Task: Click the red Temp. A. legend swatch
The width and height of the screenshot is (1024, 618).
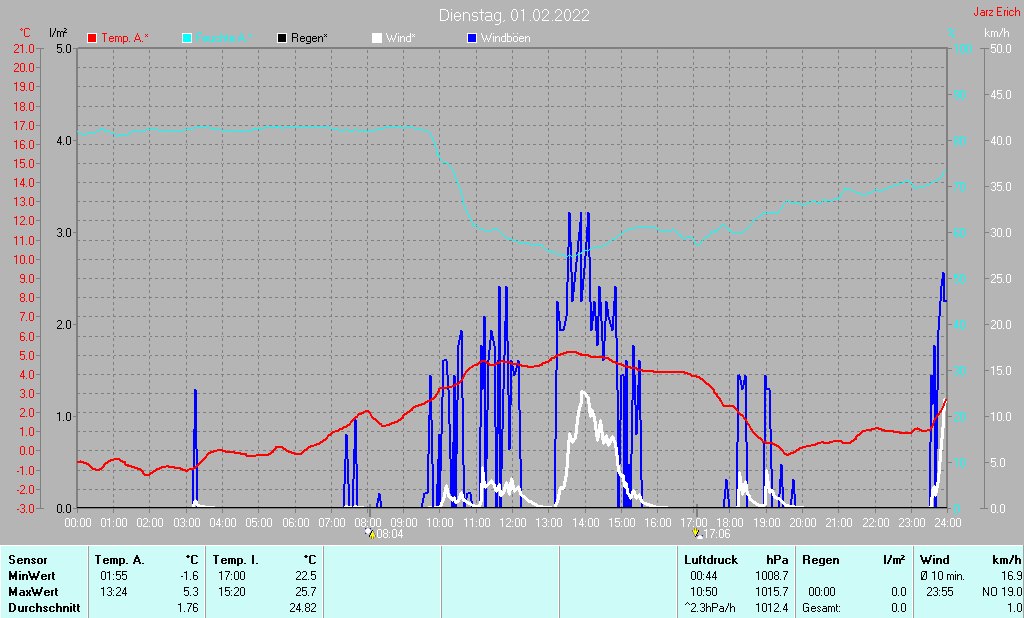Action: (x=92, y=38)
